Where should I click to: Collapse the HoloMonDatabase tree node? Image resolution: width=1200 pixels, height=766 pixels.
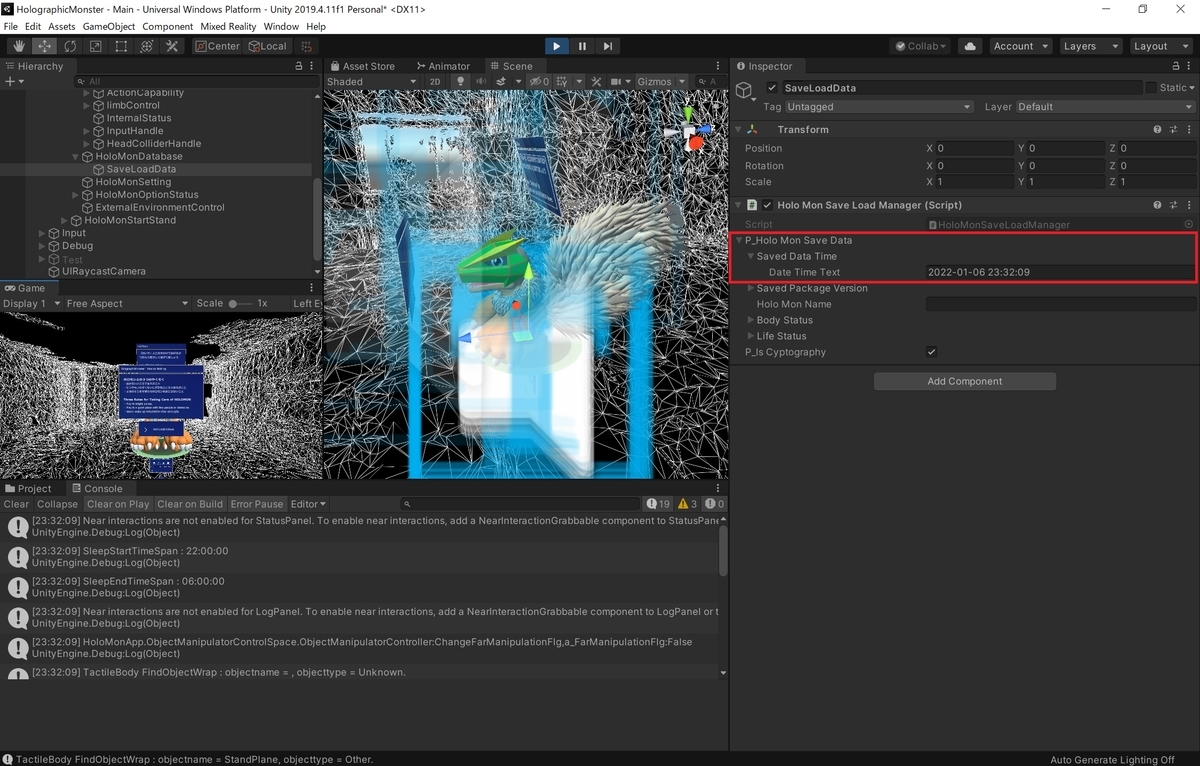pos(75,157)
